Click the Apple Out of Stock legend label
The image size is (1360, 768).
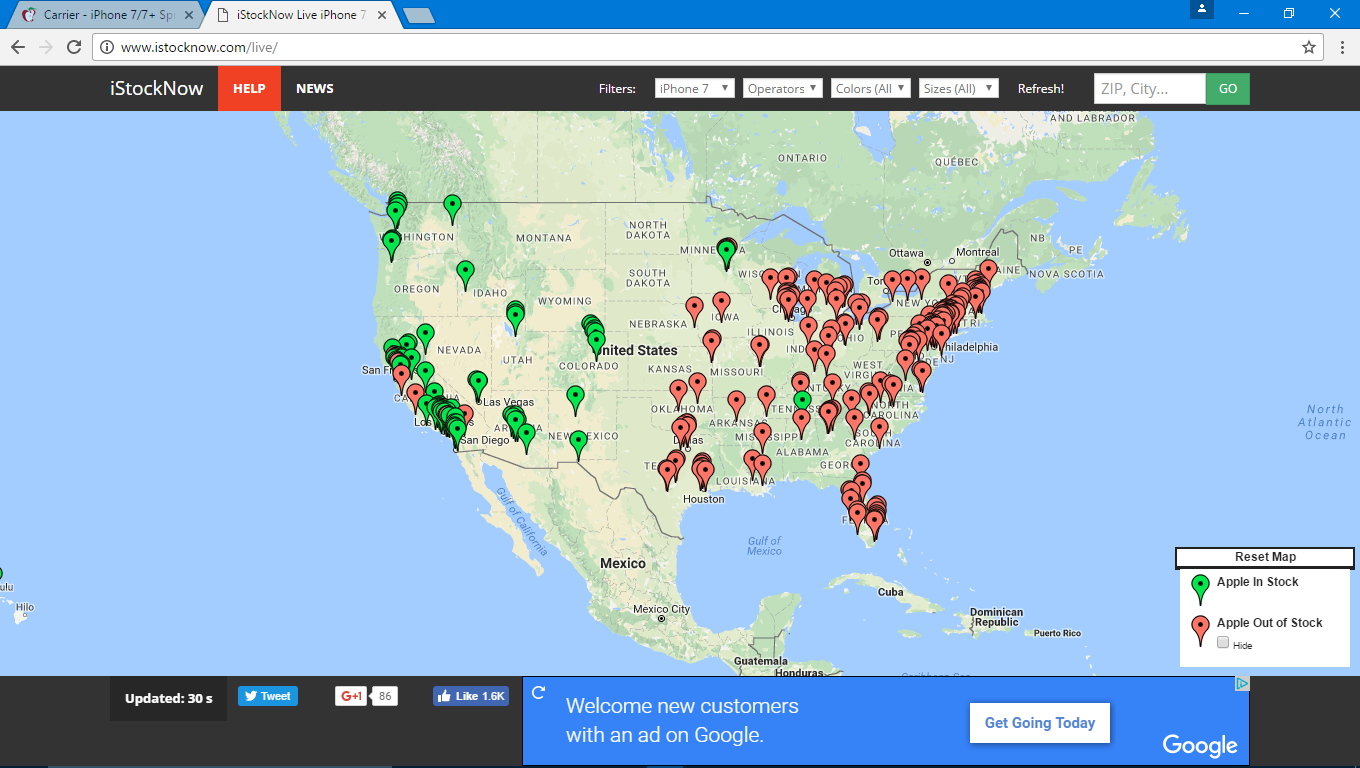(1270, 623)
